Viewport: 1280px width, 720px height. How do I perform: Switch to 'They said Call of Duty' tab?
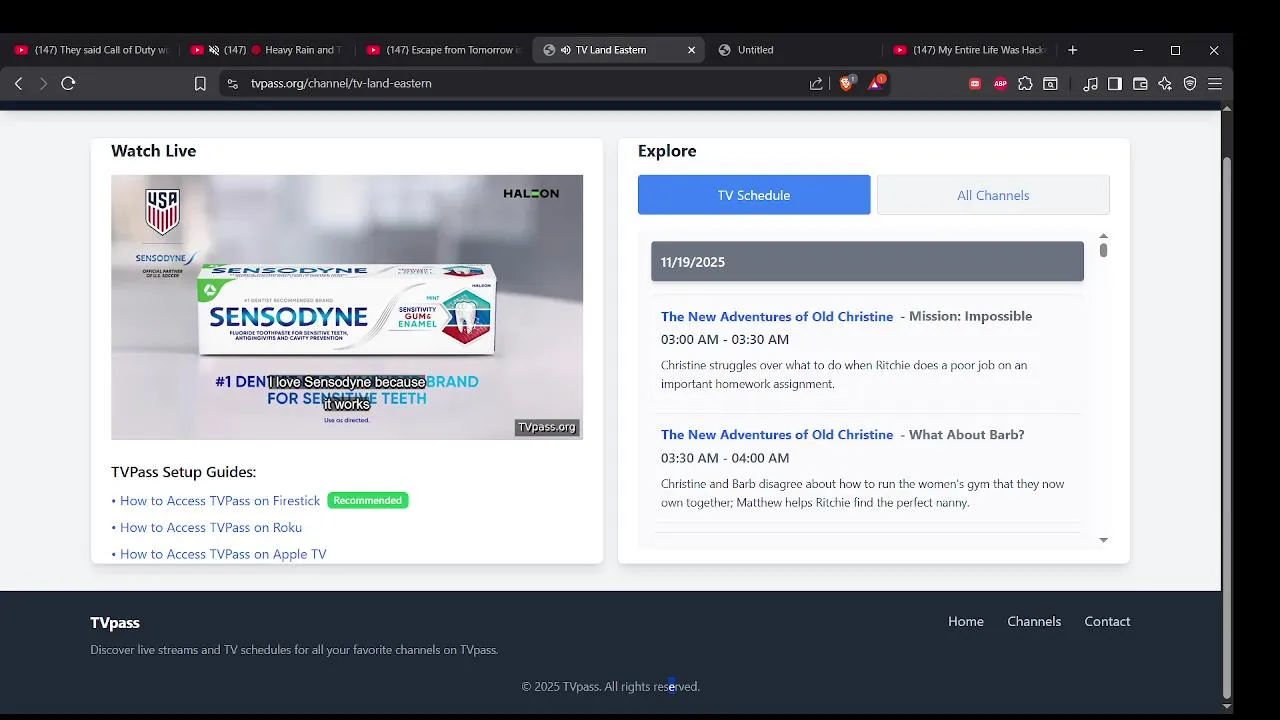tap(91, 50)
